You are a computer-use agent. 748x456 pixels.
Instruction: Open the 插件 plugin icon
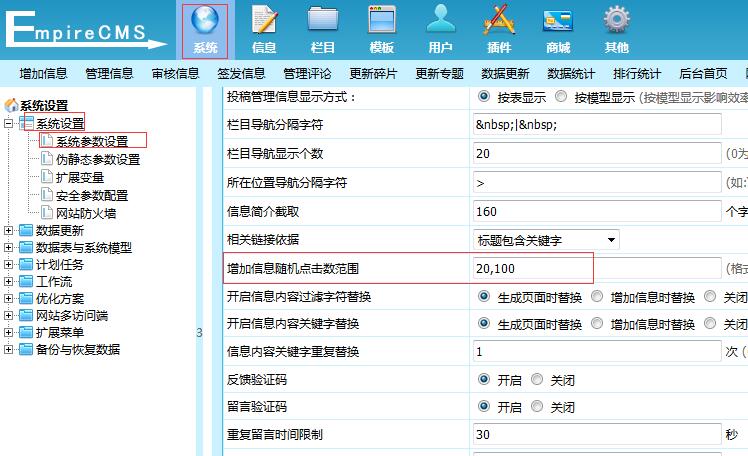499,22
